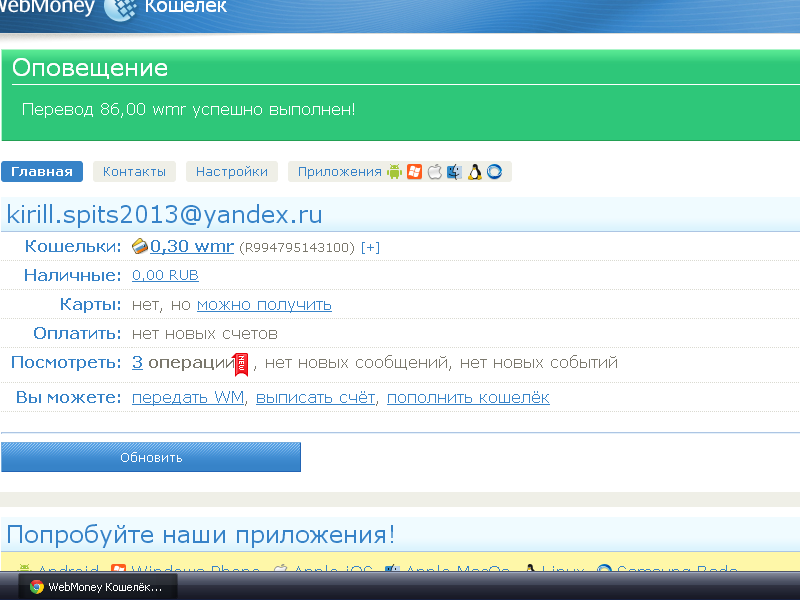Screen dimensions: 800x600
Task: Click the пополнить кошелёк link
Action: pyautogui.click(x=468, y=397)
